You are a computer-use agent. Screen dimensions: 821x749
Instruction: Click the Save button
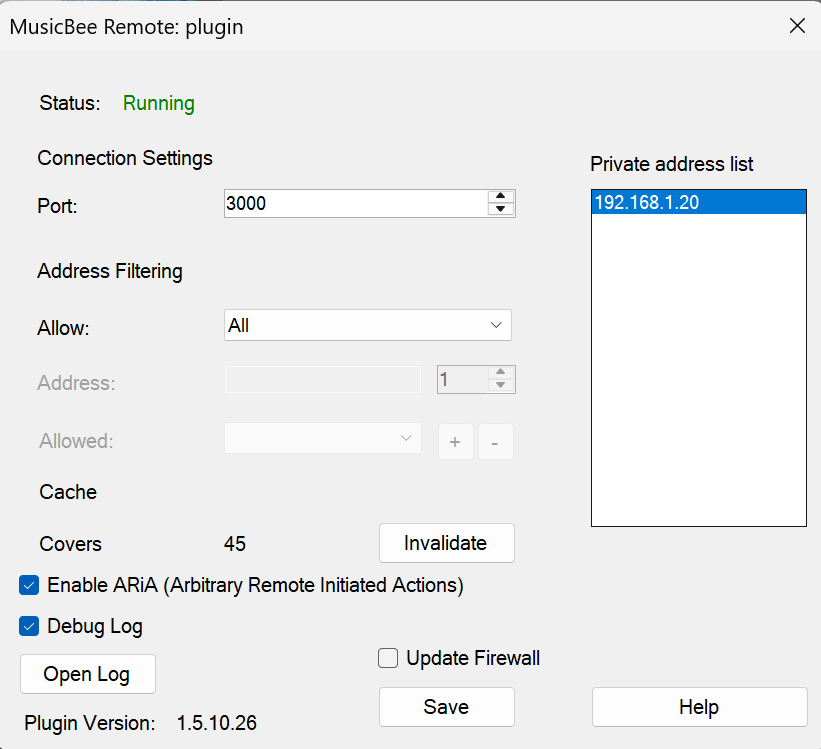coord(446,707)
